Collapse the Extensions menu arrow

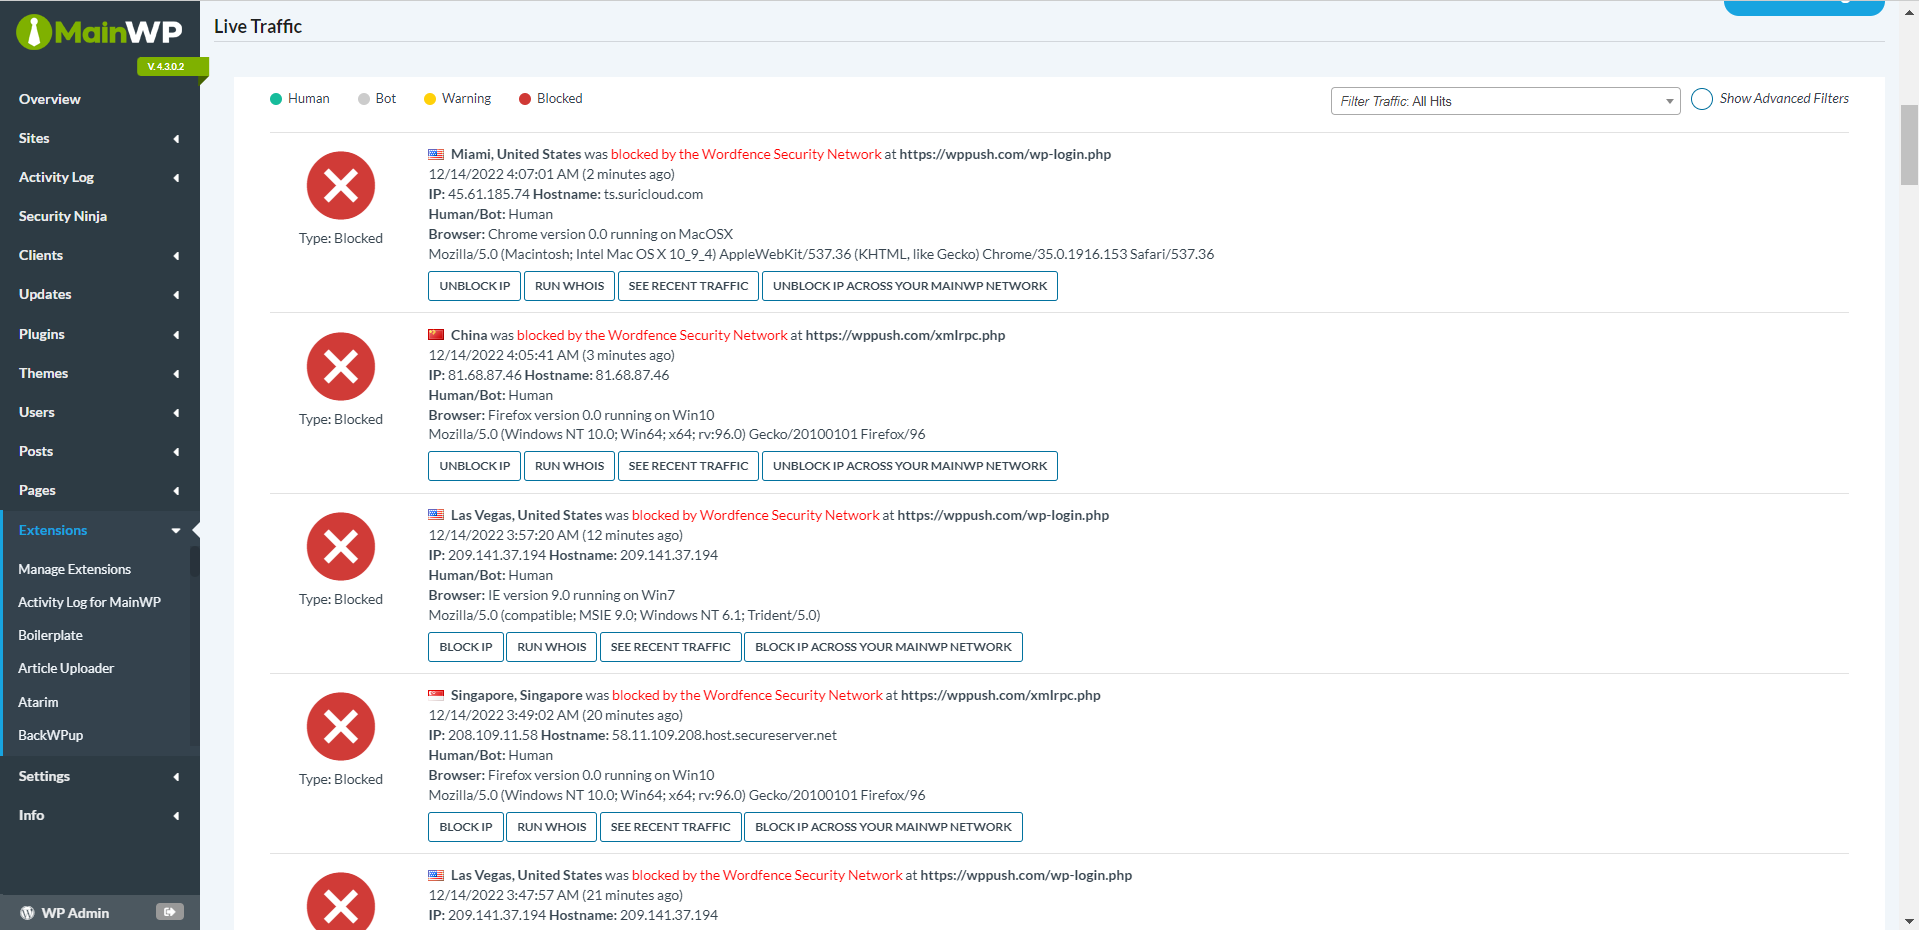tap(176, 531)
